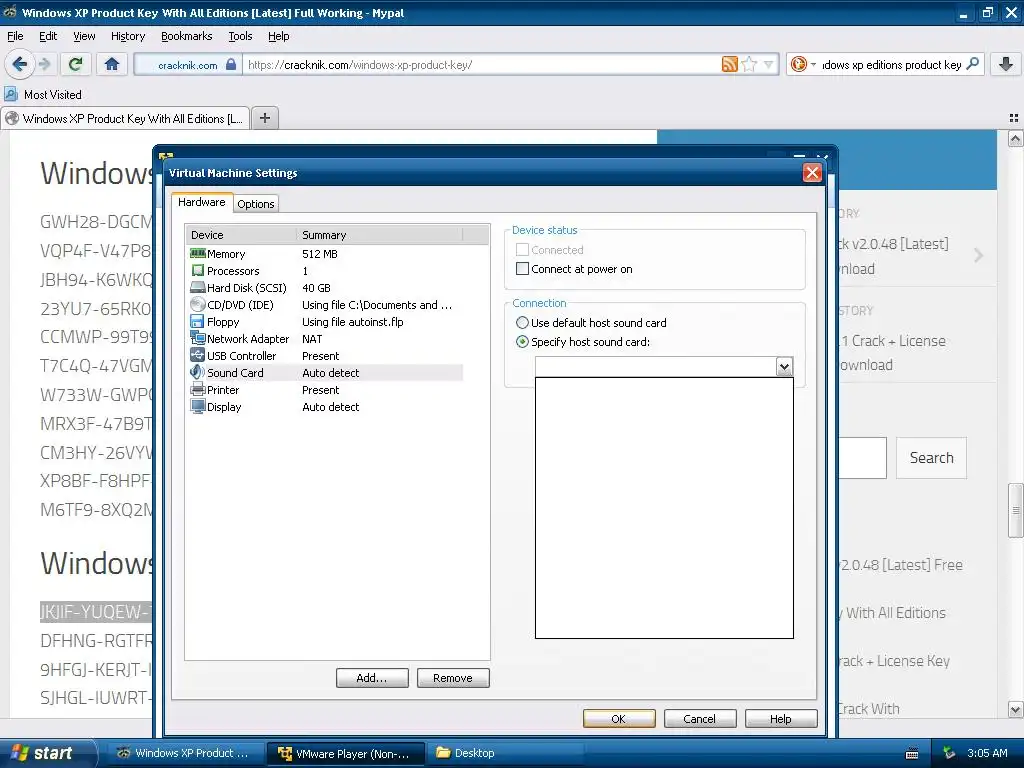Image resolution: width=1024 pixels, height=768 pixels.
Task: Select the Floppy device icon
Action: pos(197,321)
